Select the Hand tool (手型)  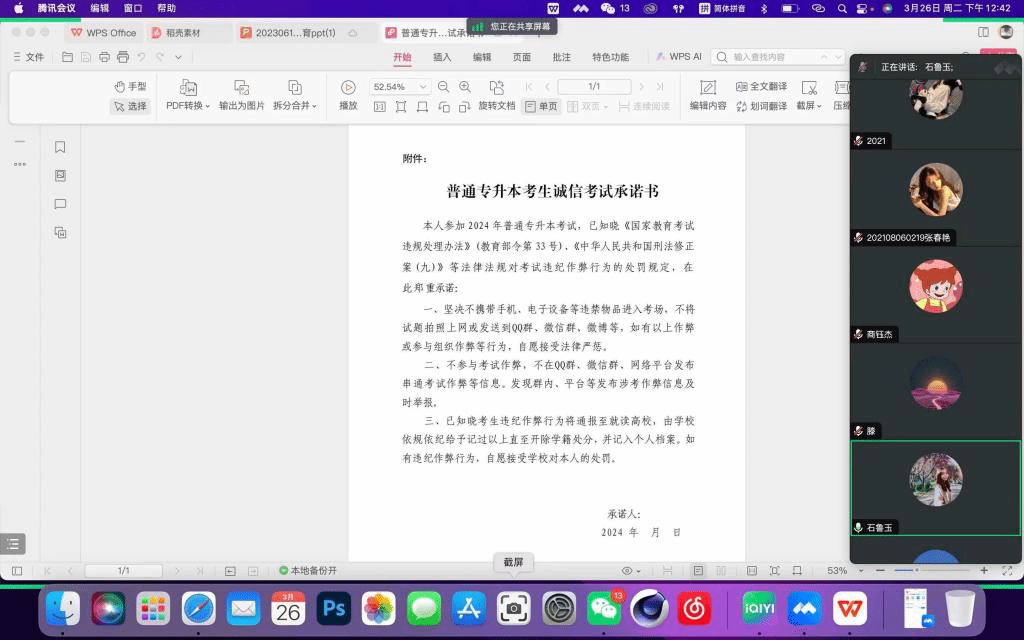[130, 87]
